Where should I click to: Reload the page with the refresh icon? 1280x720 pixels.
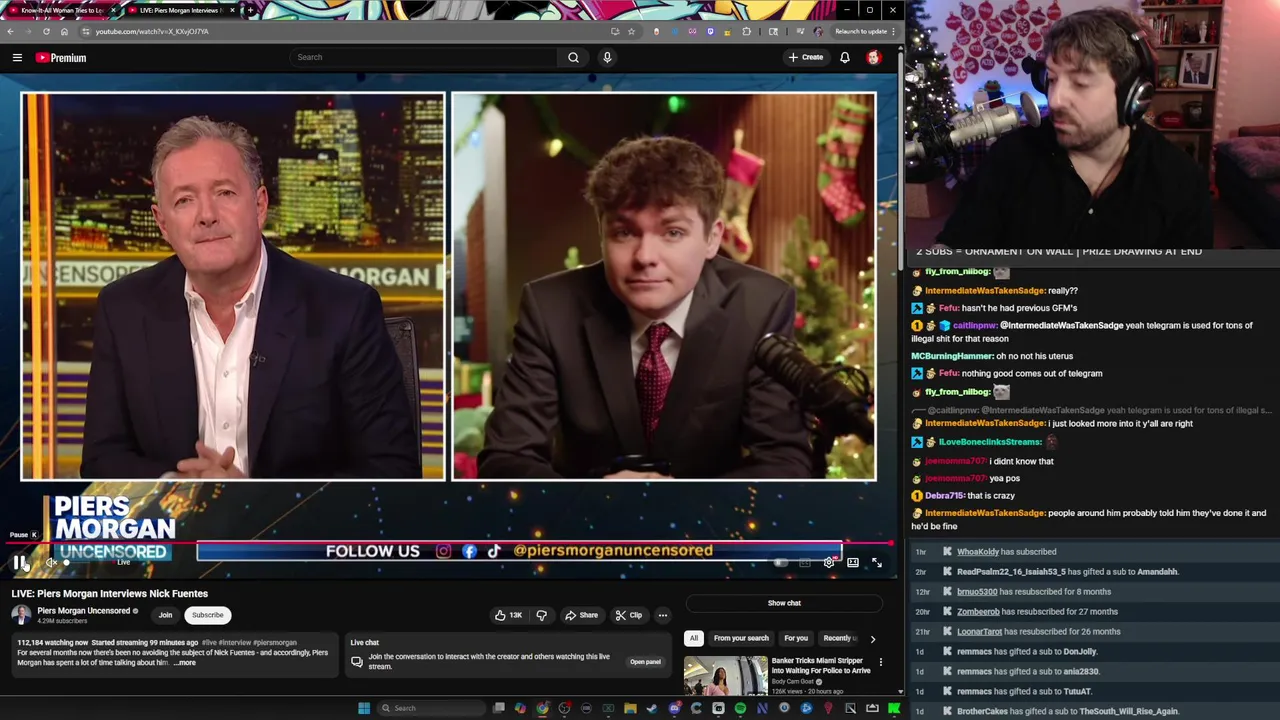click(46, 31)
